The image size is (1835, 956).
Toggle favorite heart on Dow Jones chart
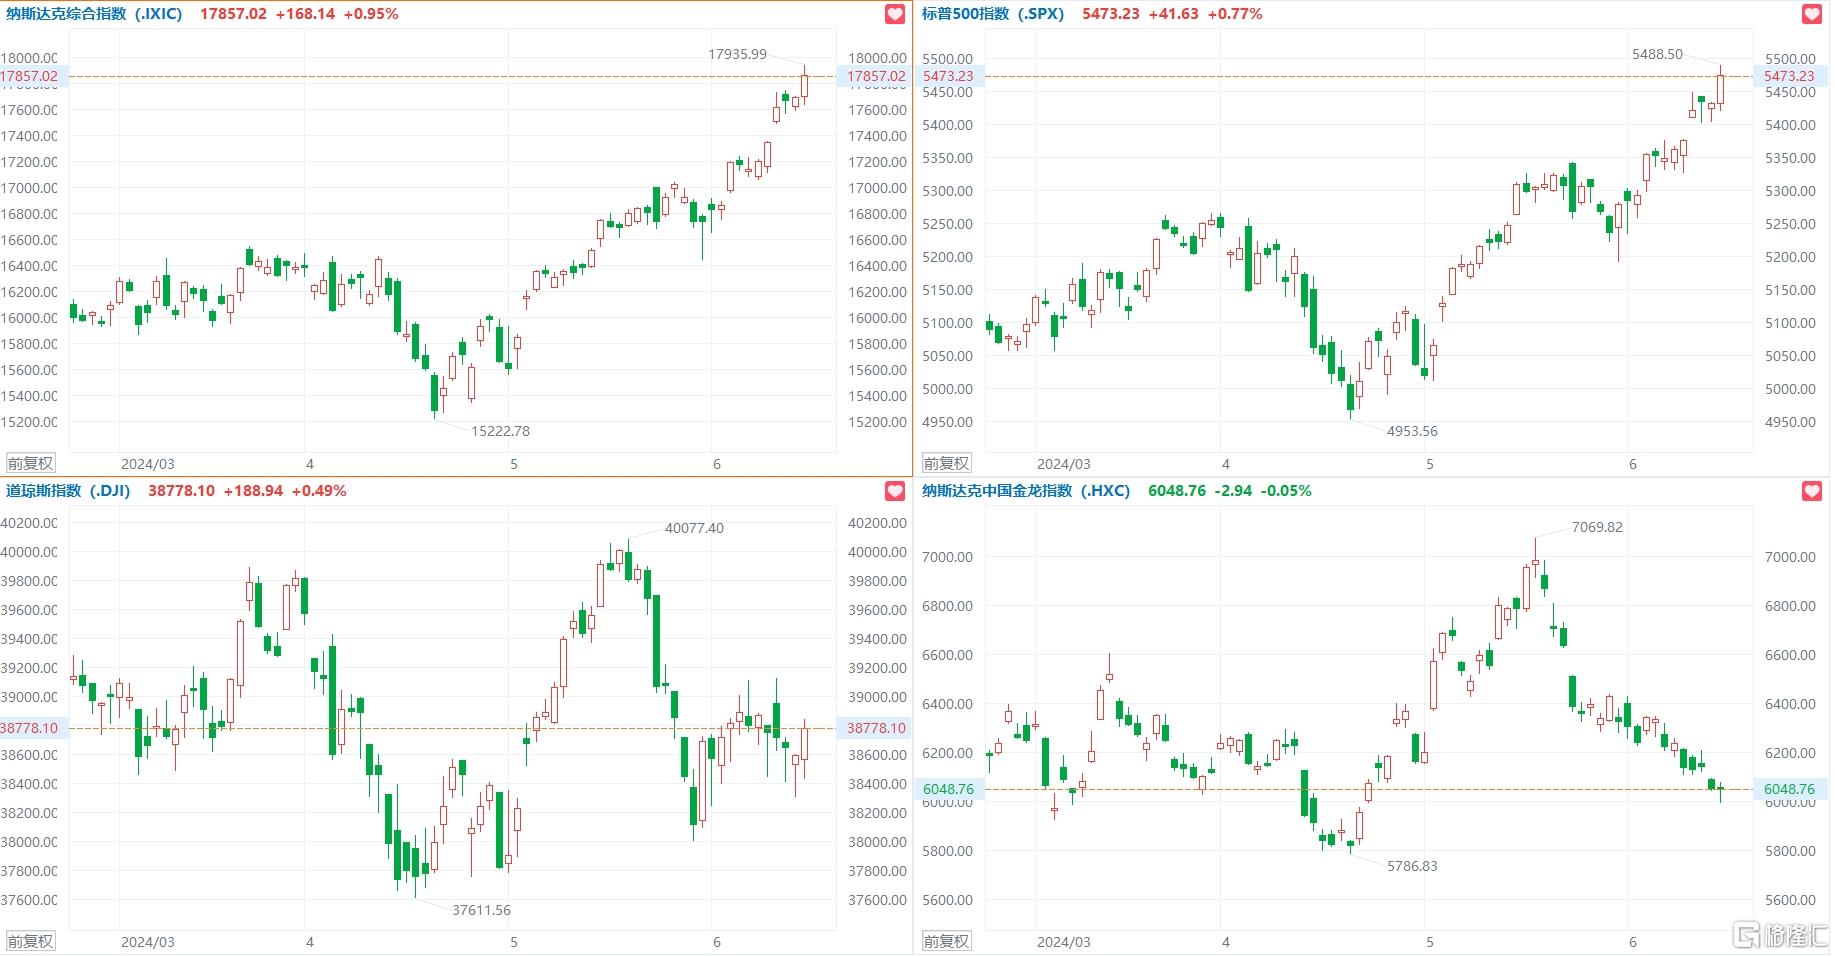click(x=895, y=491)
